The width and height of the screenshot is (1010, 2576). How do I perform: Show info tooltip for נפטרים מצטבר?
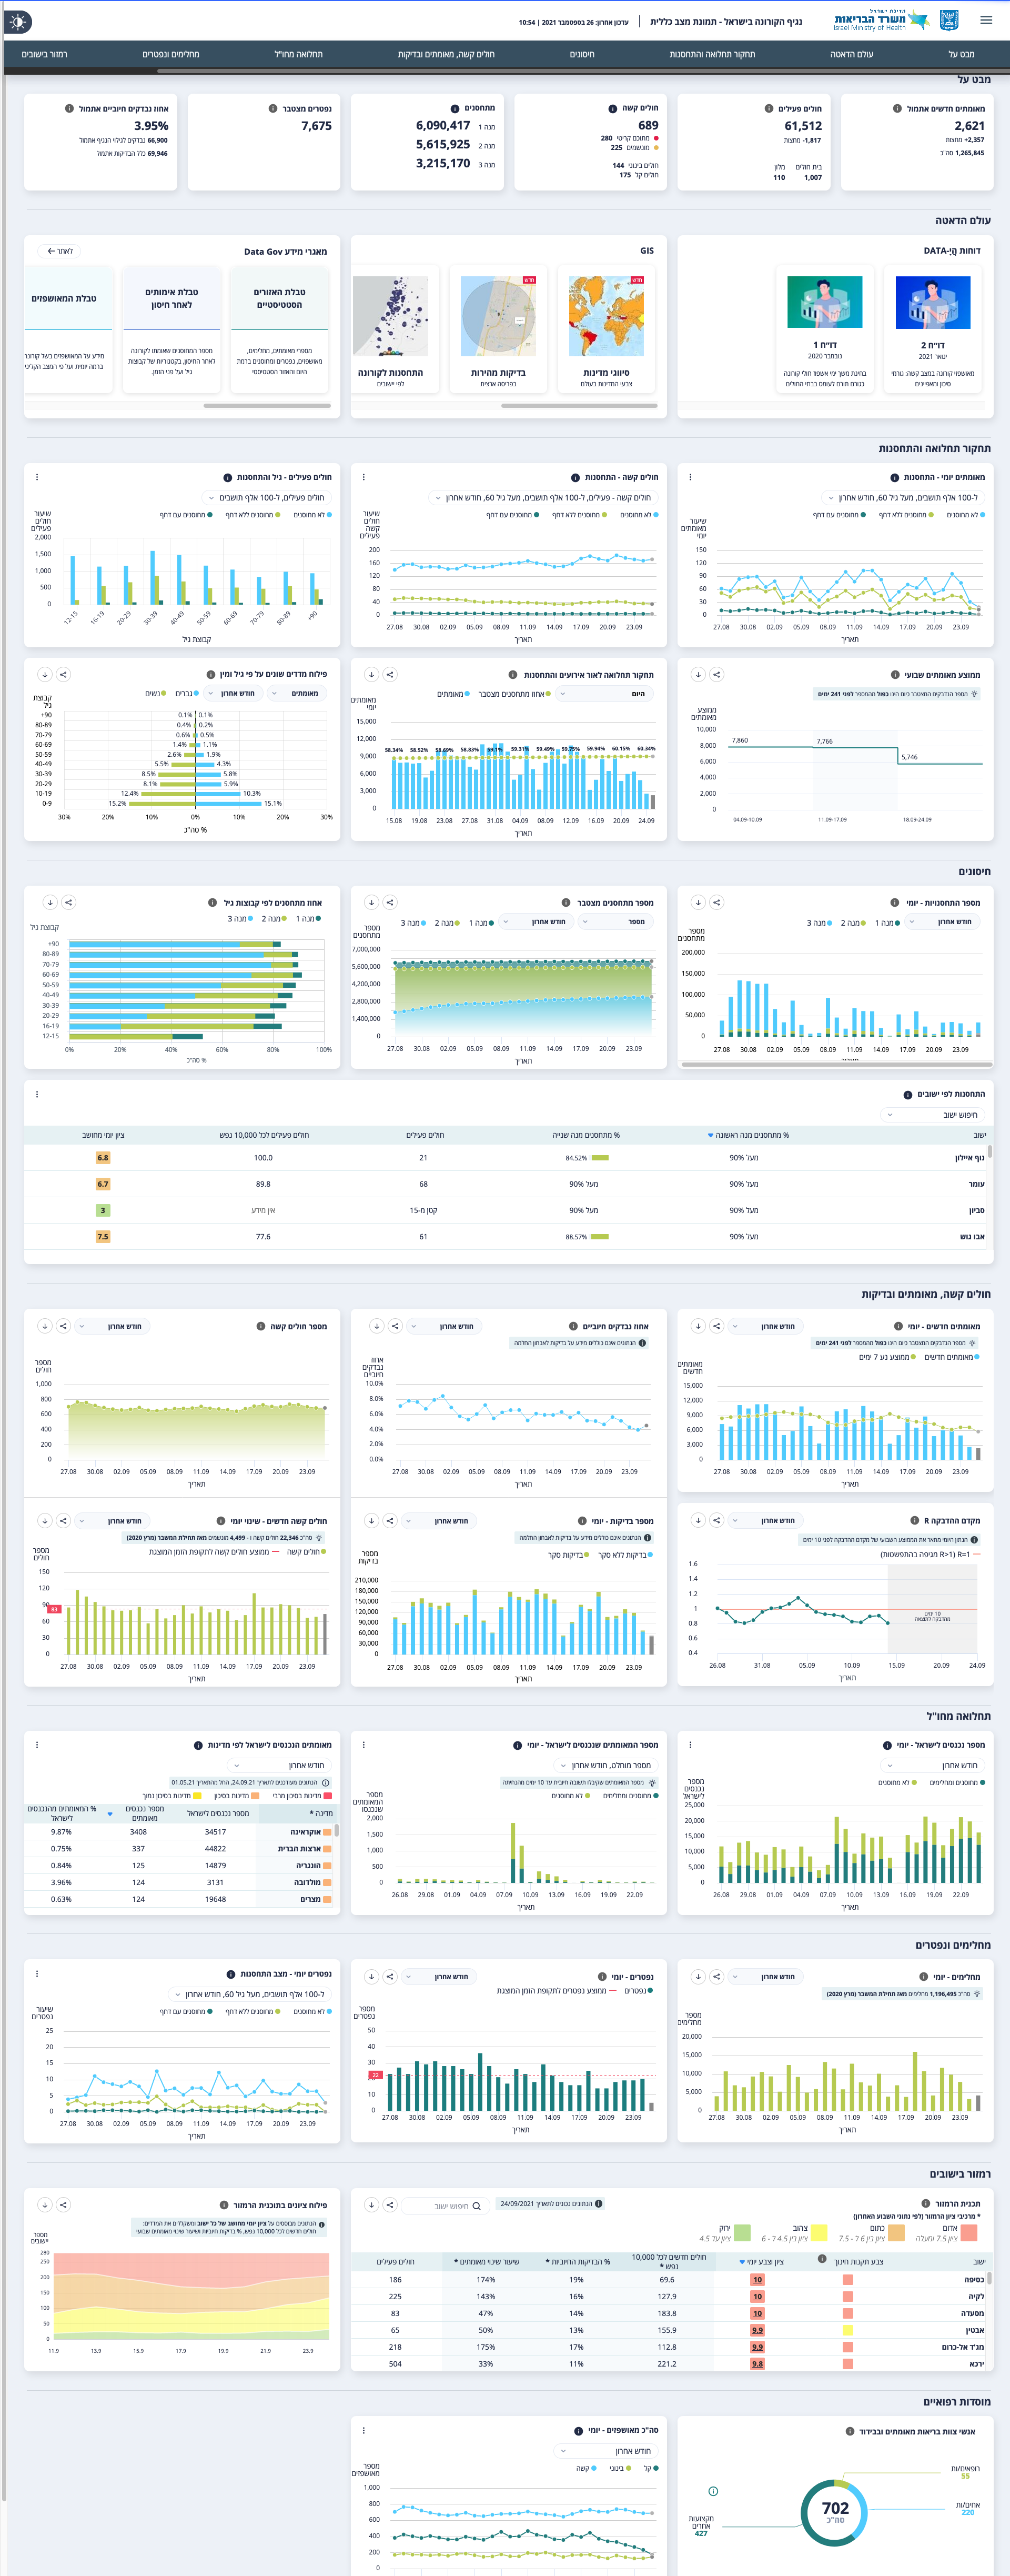pos(272,108)
